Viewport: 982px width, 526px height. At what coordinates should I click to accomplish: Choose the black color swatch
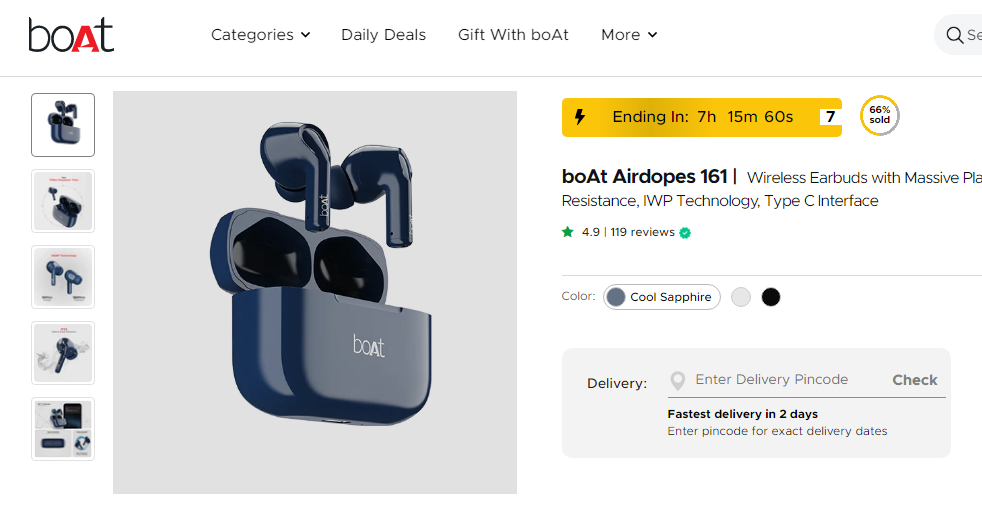pyautogui.click(x=771, y=297)
